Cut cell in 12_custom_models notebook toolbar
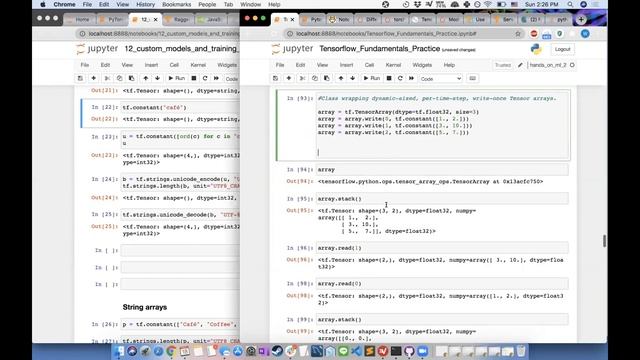 point(107,78)
